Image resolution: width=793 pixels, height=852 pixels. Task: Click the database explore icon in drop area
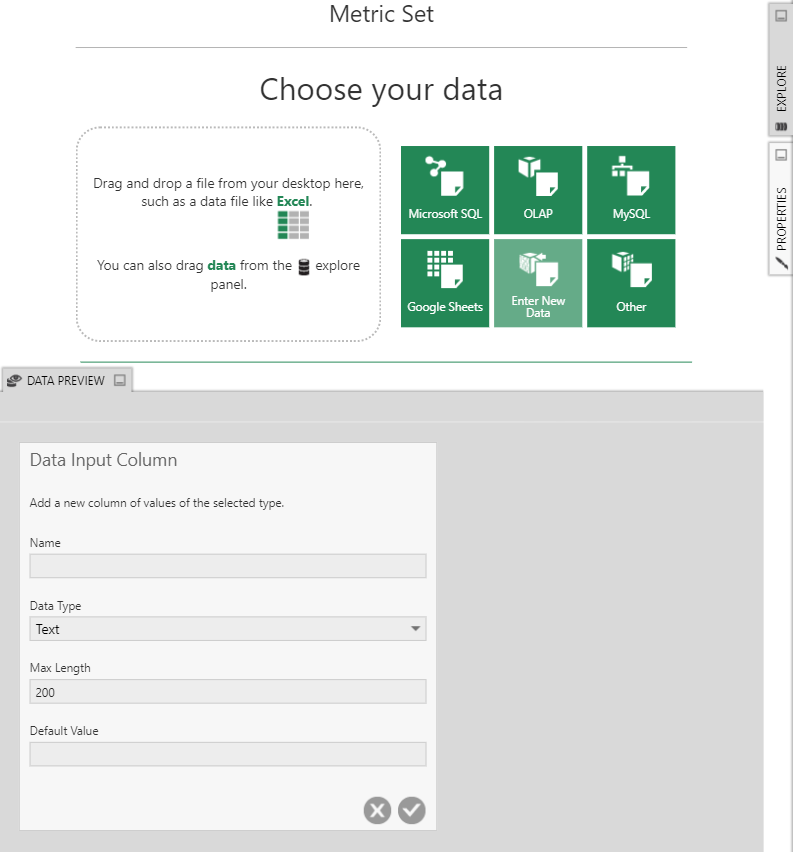click(x=304, y=267)
